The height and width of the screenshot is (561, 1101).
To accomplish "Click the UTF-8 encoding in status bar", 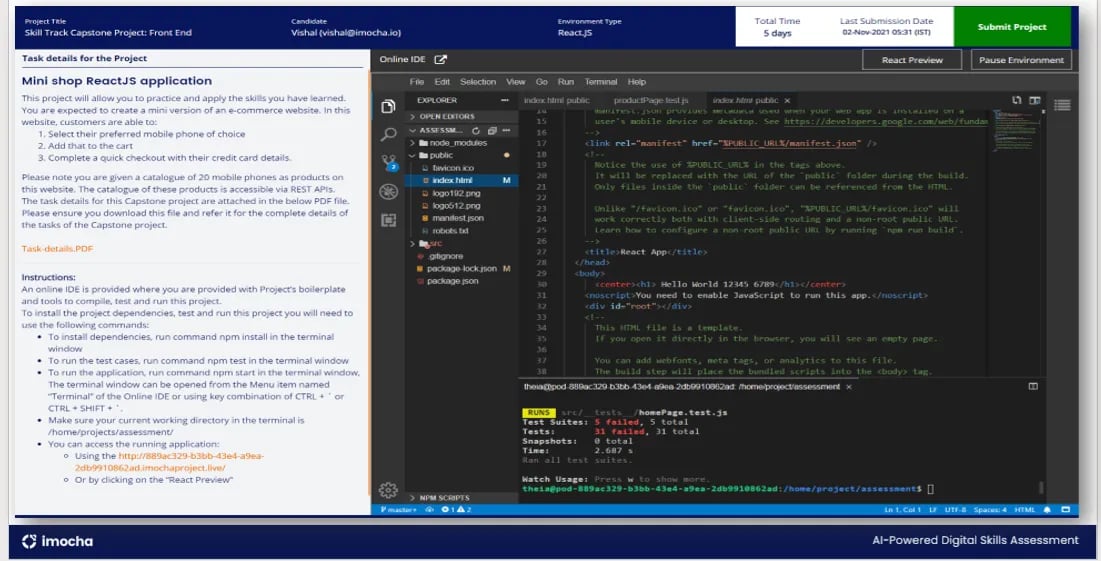I will point(956,510).
